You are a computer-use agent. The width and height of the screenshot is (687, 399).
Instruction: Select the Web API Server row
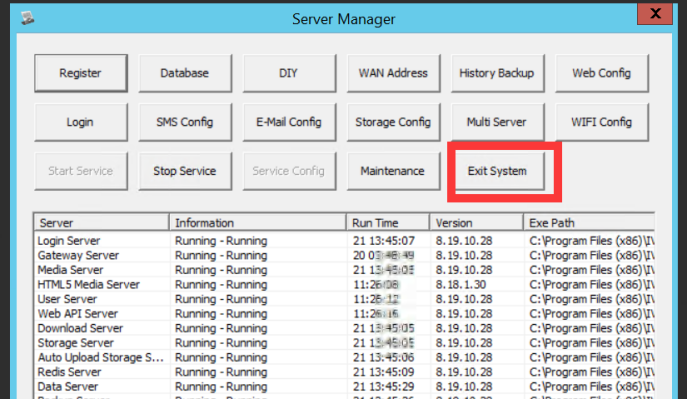pyautogui.click(x=344, y=314)
